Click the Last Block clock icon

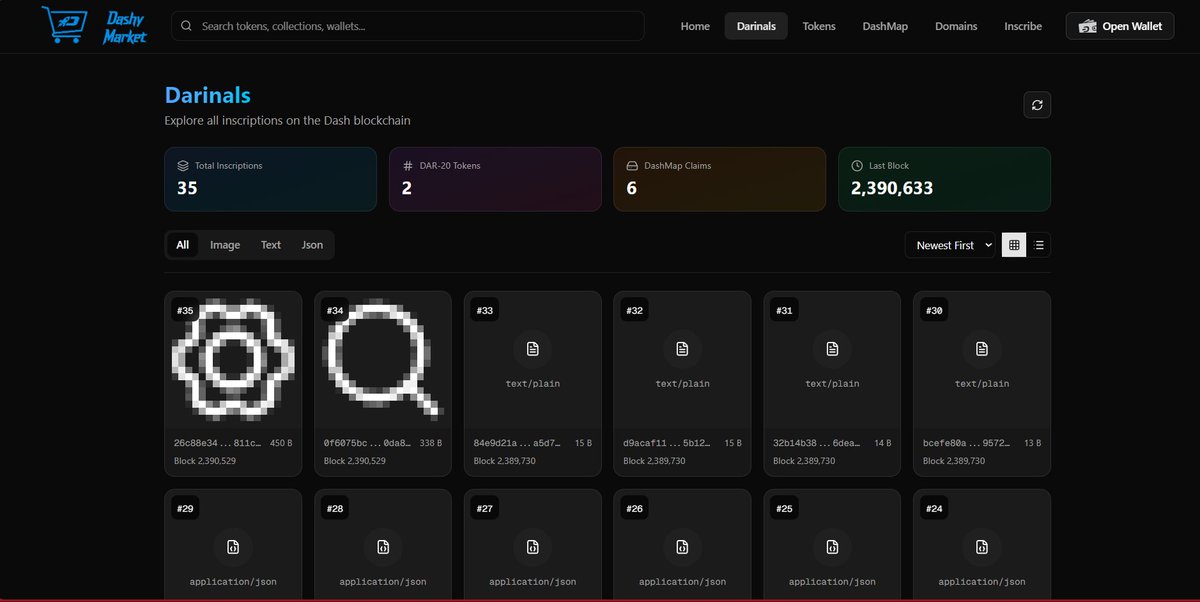click(857, 165)
